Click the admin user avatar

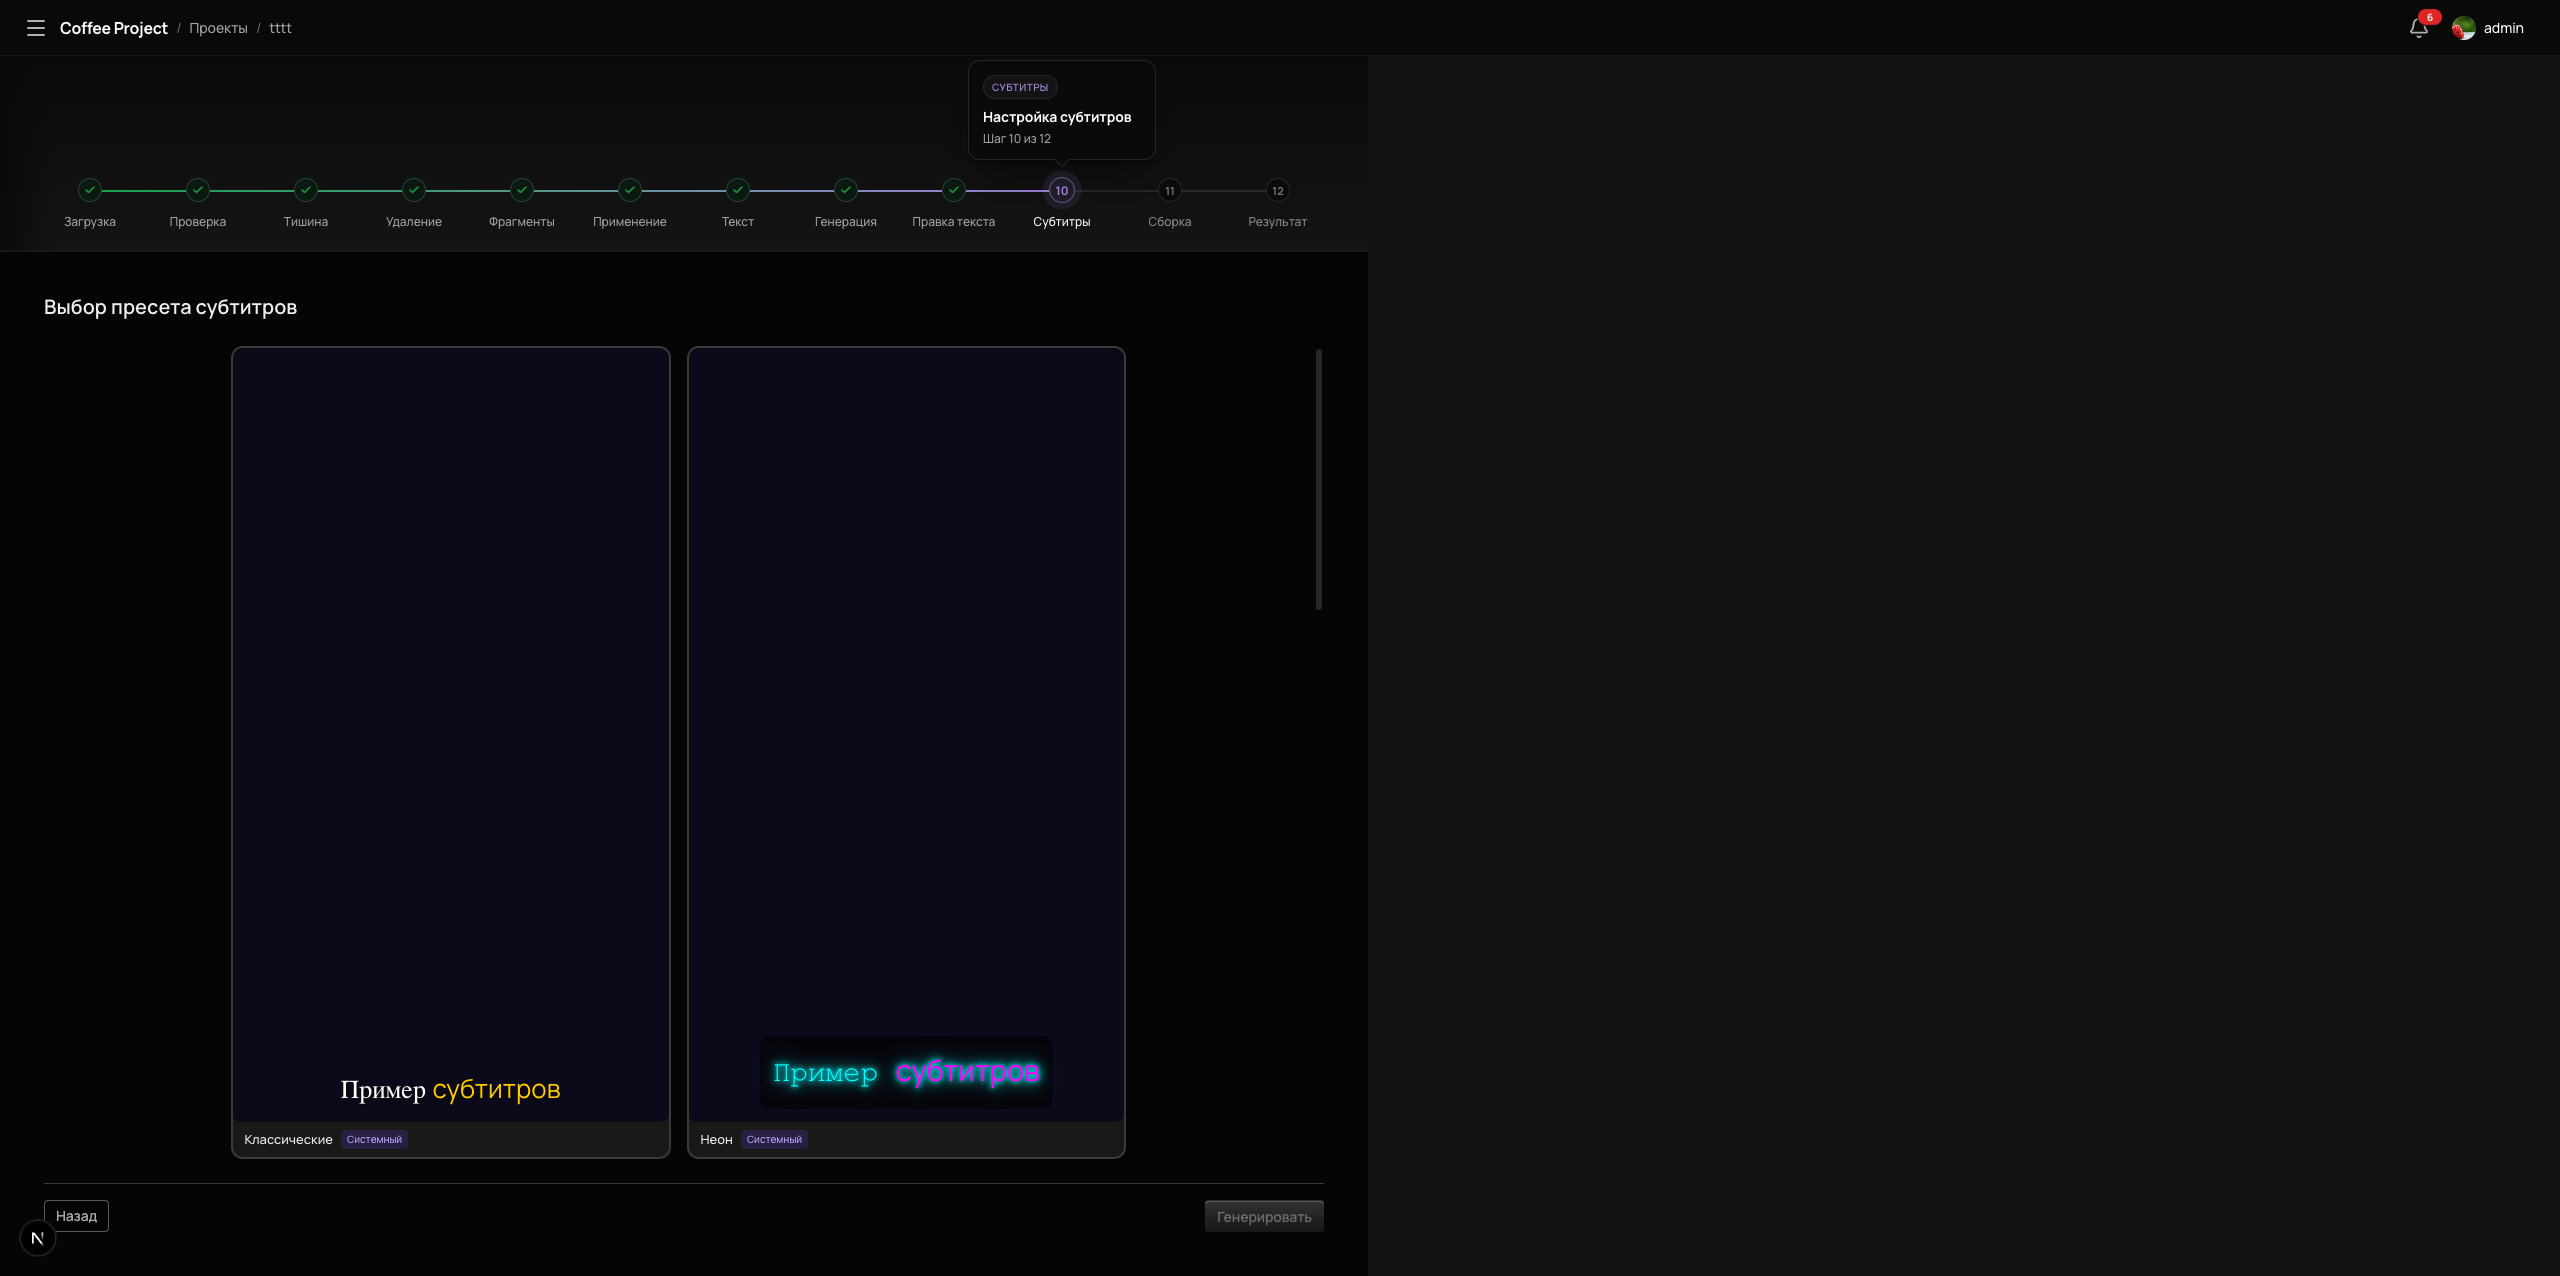click(2463, 28)
